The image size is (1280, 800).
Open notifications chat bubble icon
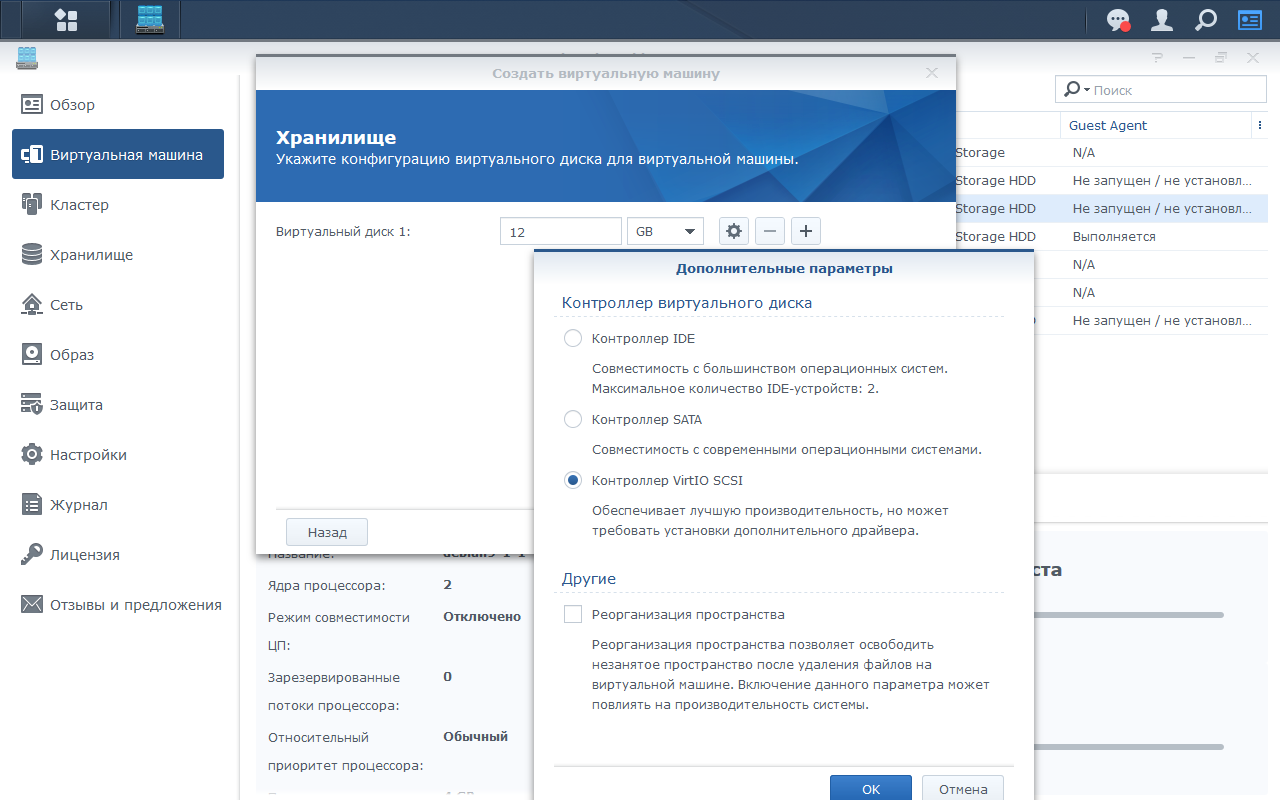(1118, 20)
